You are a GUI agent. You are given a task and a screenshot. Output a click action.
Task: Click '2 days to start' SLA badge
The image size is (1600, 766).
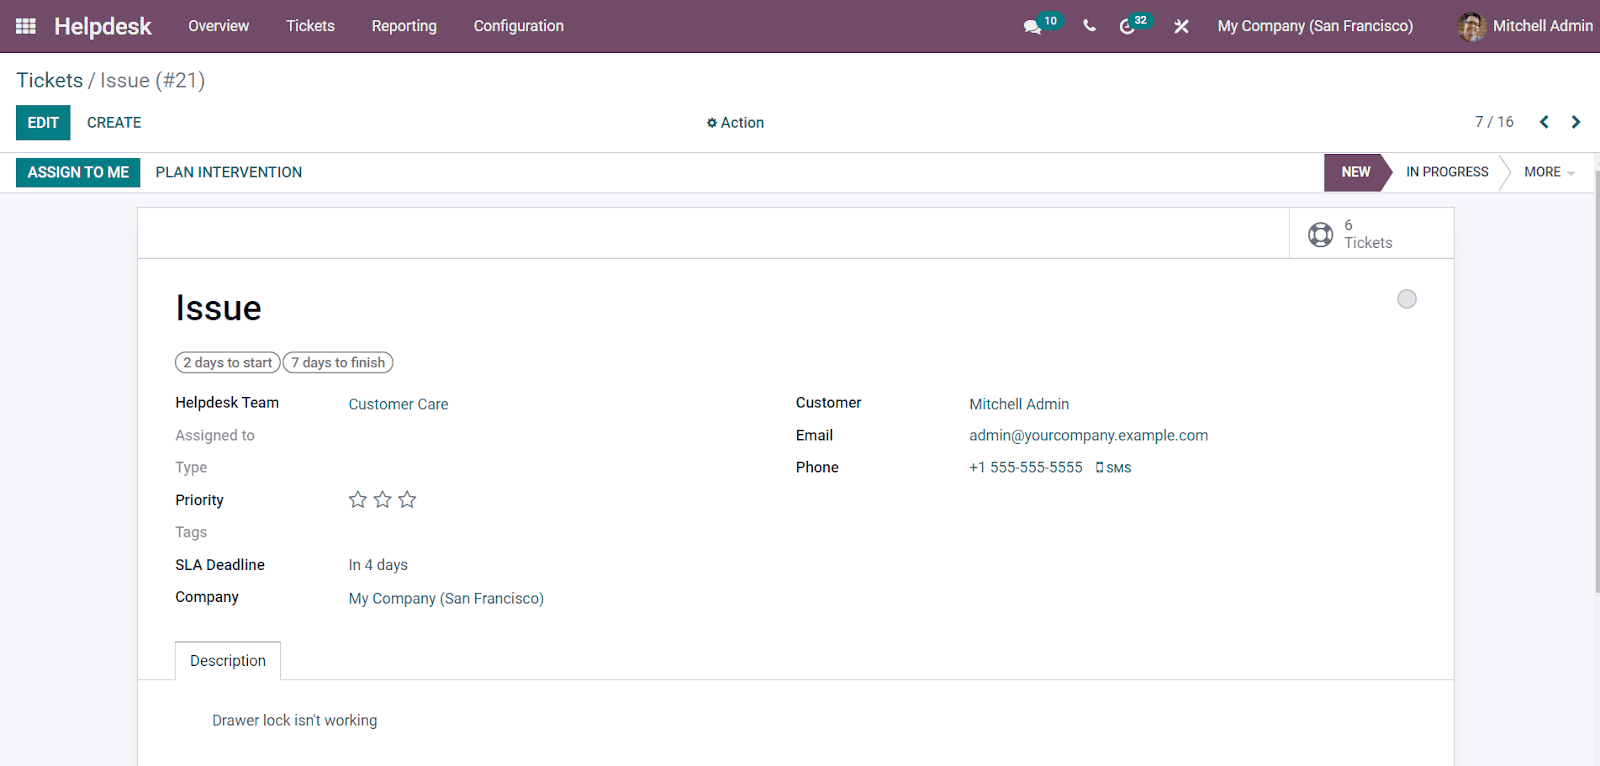[228, 363]
